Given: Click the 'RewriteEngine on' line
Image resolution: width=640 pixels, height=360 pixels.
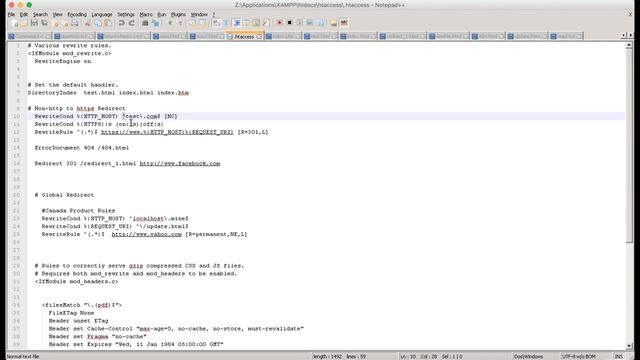Looking at the screenshot, I should click(x=63, y=61).
